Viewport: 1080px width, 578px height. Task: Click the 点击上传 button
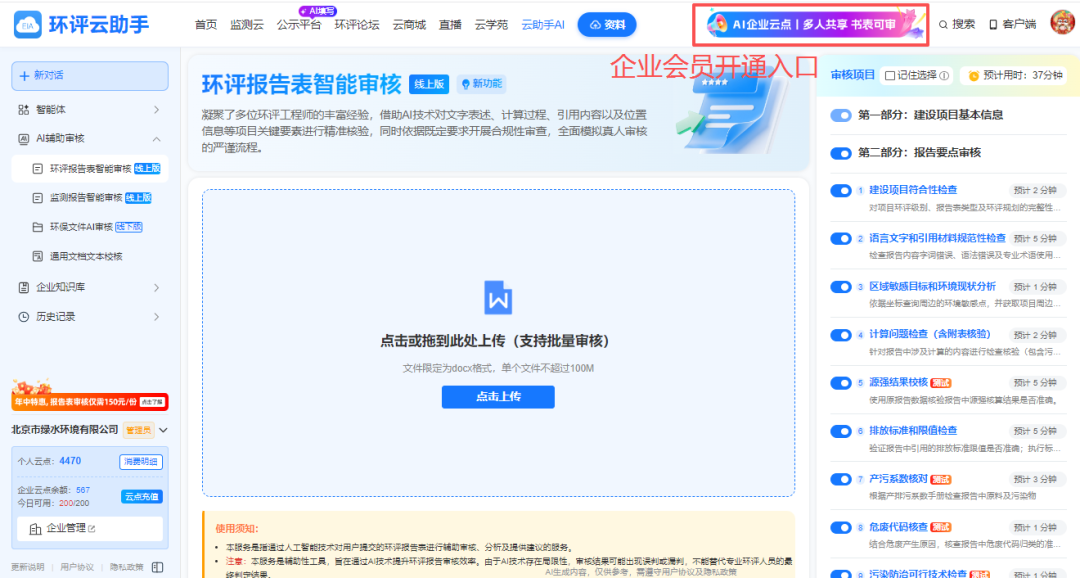(498, 397)
